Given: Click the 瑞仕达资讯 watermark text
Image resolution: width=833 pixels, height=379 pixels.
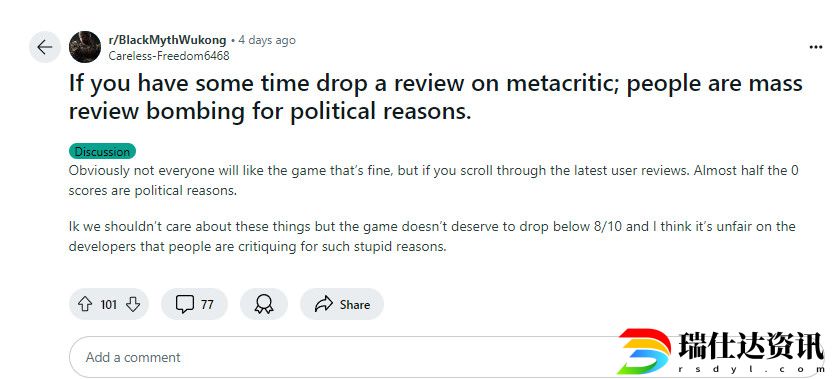Looking at the screenshot, I should [751, 346].
